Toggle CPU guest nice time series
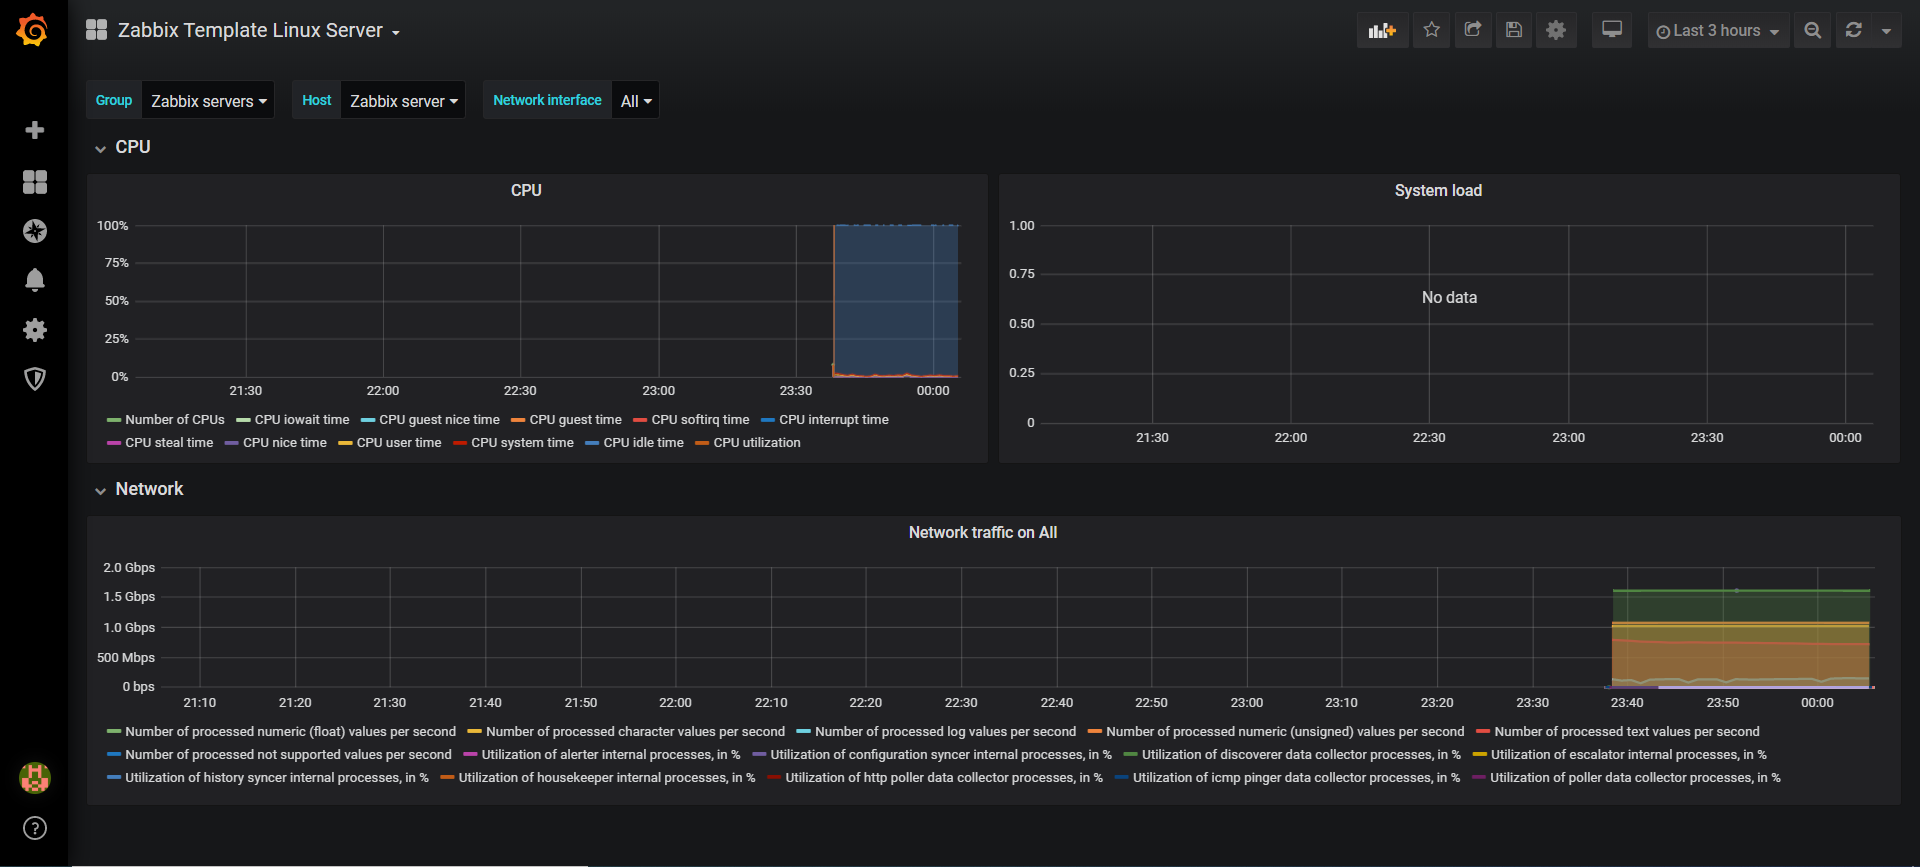 (439, 419)
